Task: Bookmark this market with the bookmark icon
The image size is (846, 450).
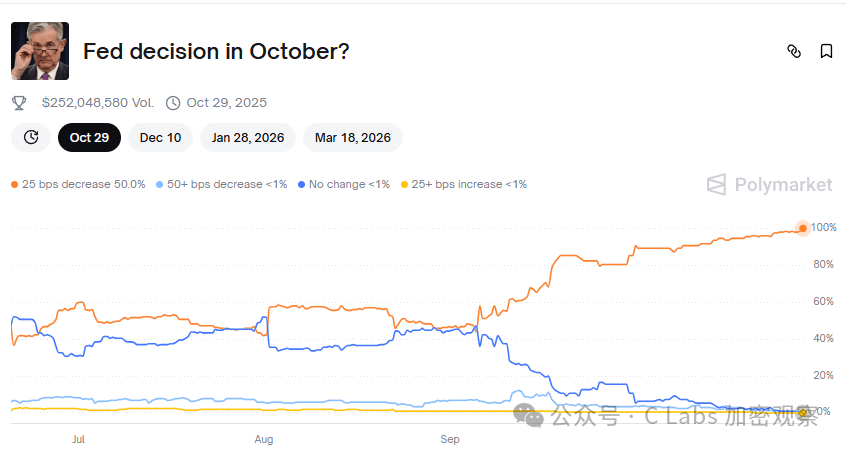Action: click(x=826, y=51)
